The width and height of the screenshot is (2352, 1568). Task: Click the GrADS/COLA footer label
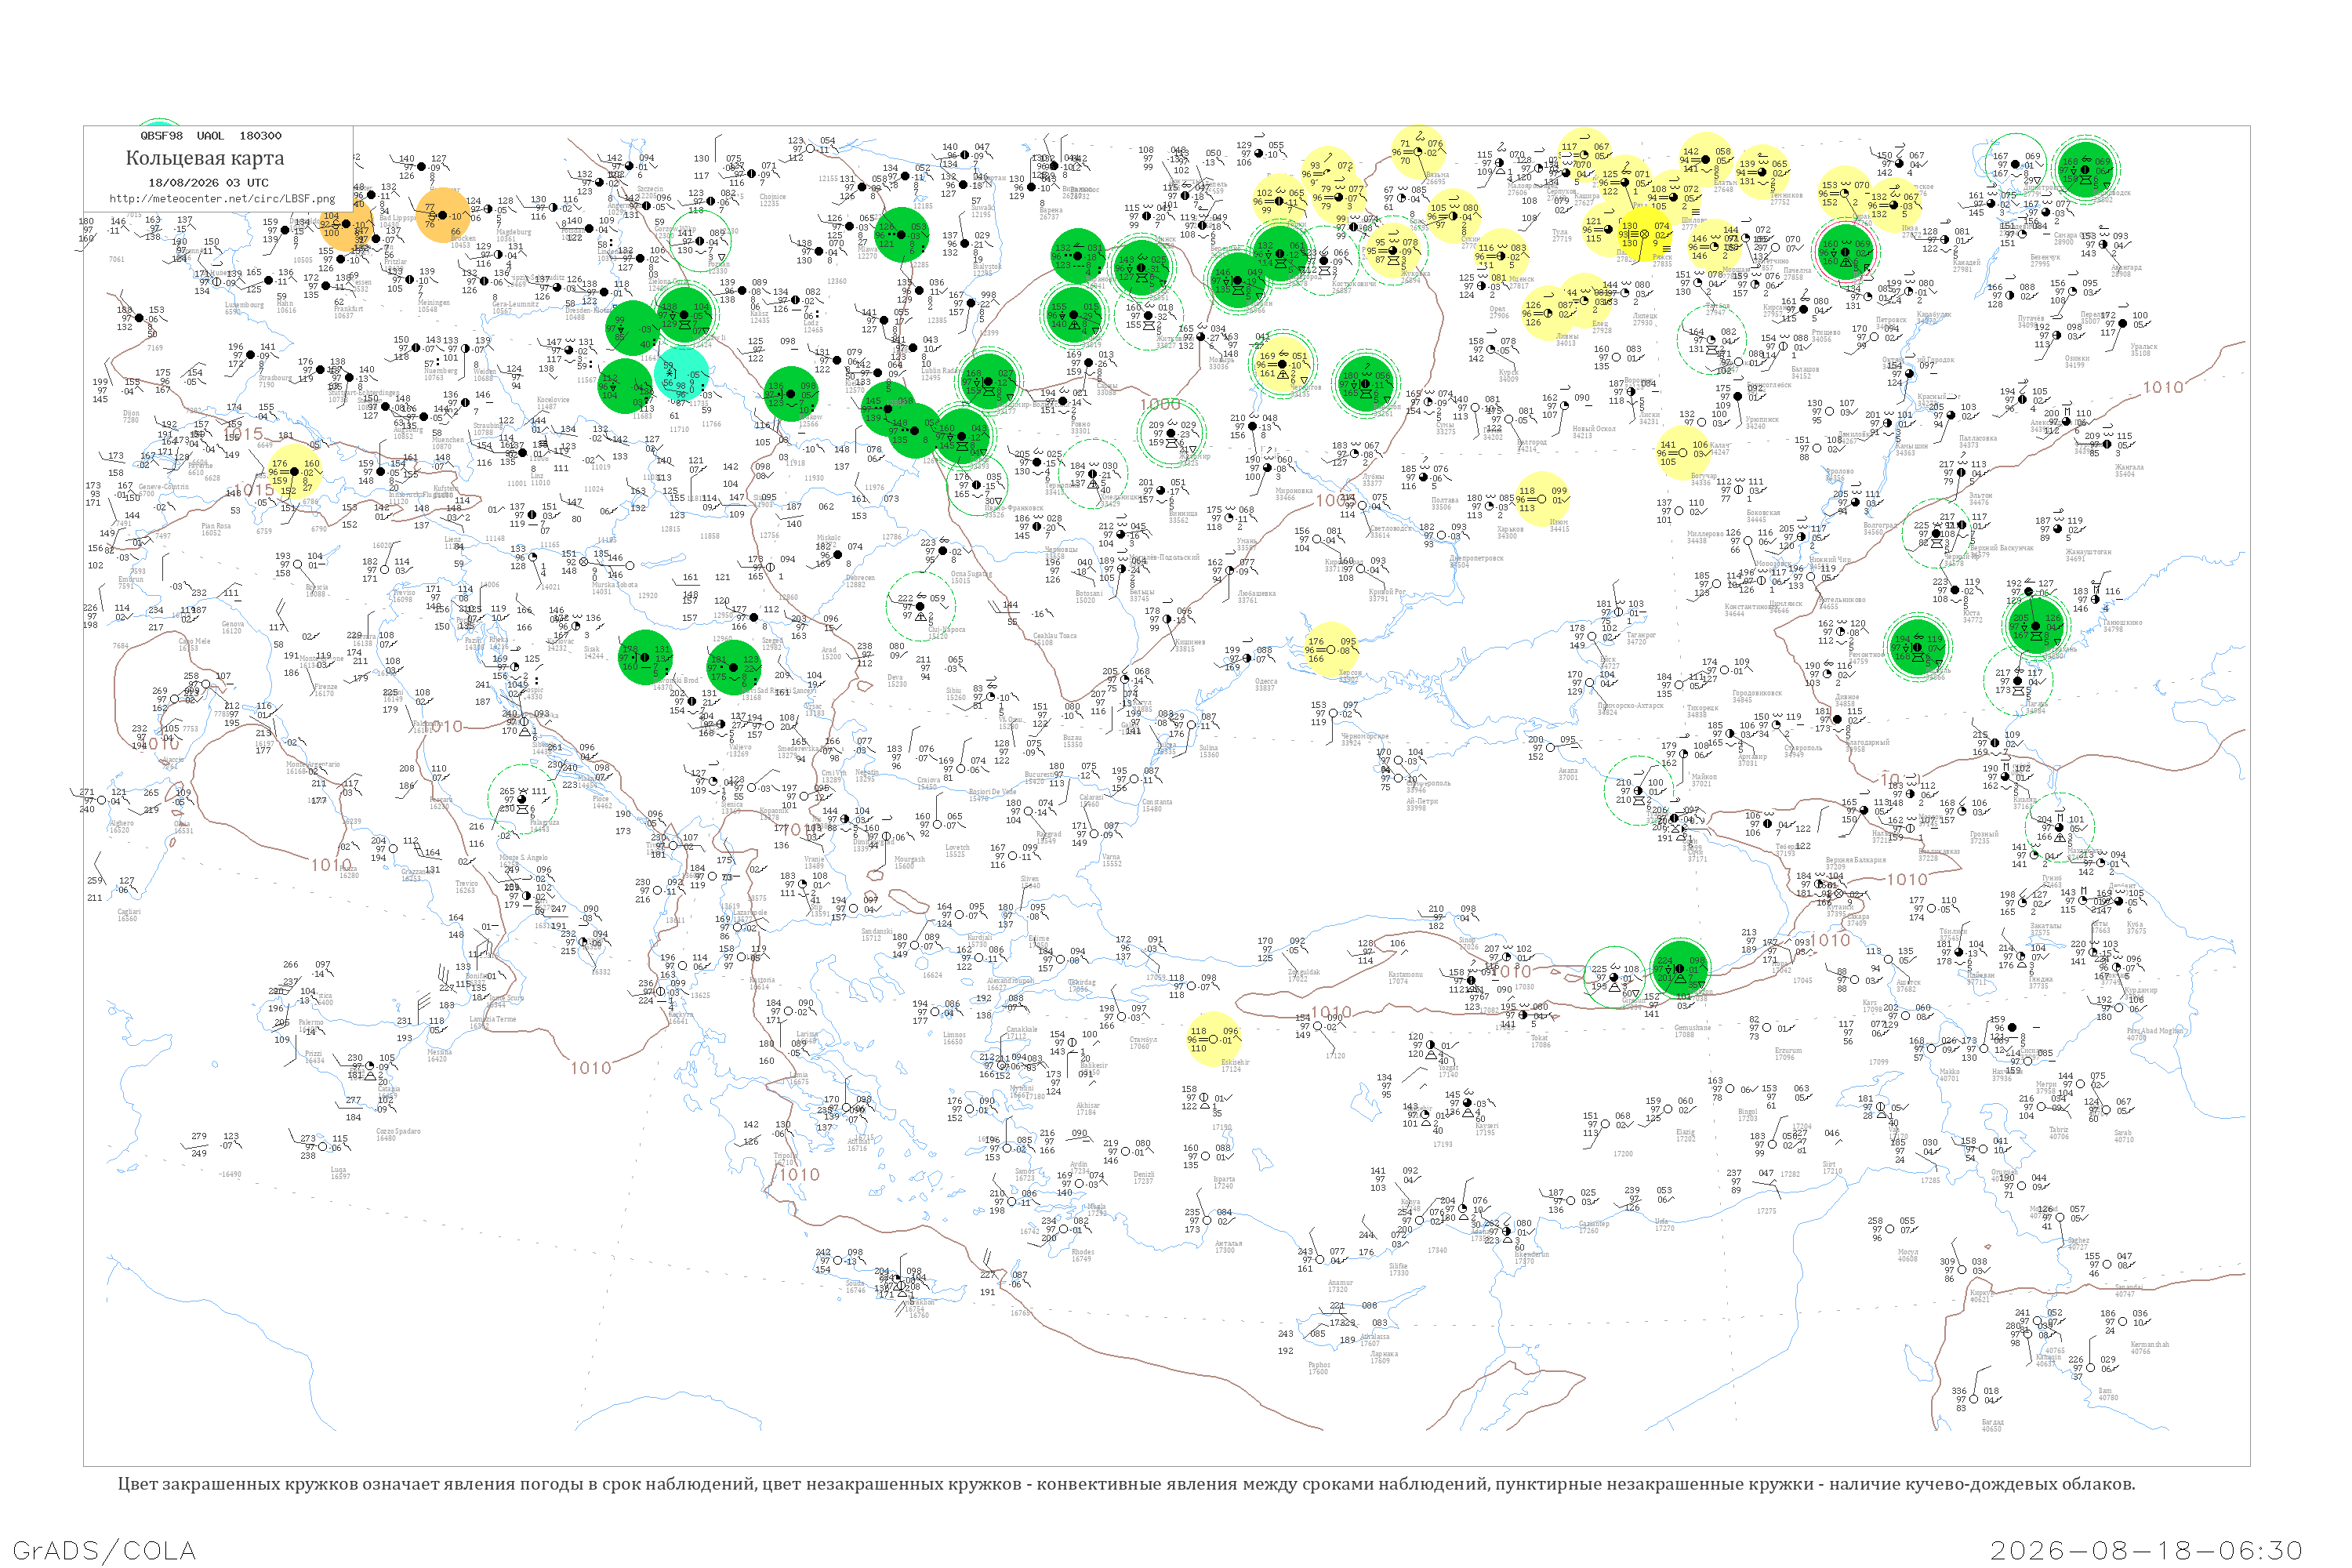click(104, 1550)
